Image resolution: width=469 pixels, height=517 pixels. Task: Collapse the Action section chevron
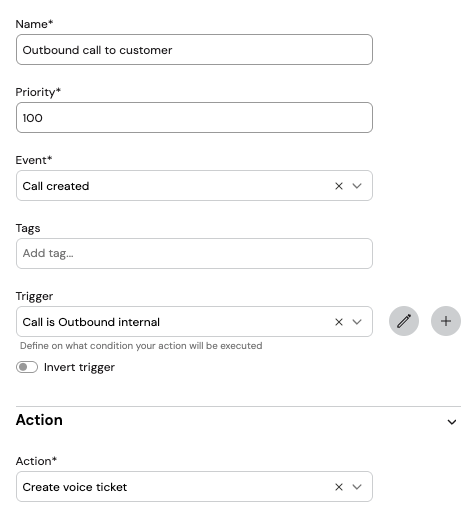tap(452, 422)
